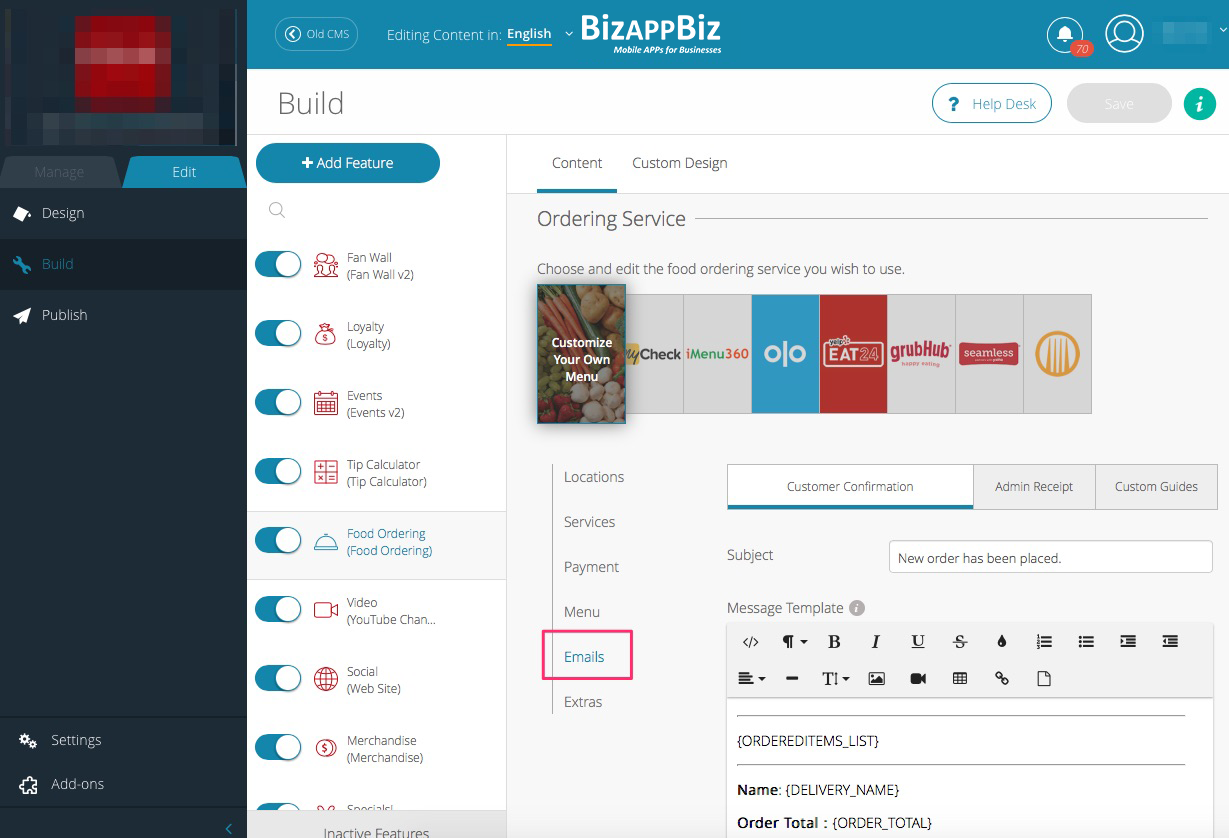Screen dimensions: 1229x838
Task: Click the Add Feature button
Action: click(348, 163)
